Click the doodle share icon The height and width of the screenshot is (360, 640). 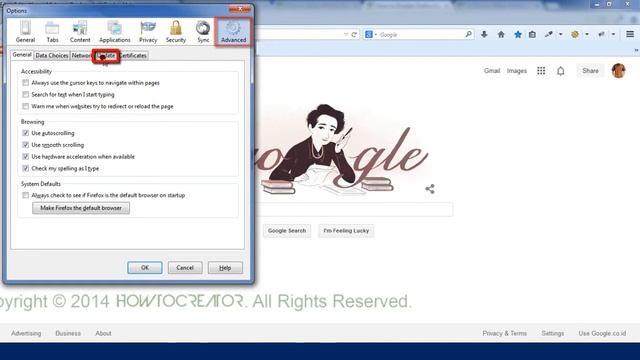(430, 189)
